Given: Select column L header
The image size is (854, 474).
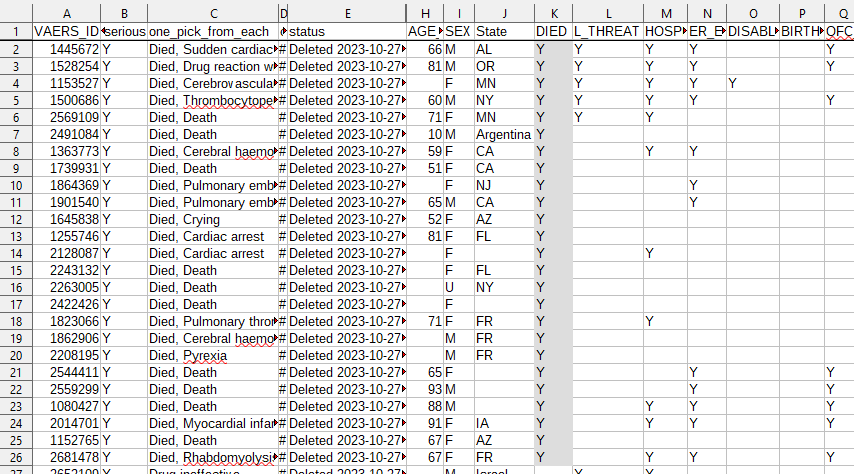Looking at the screenshot, I should point(608,14).
